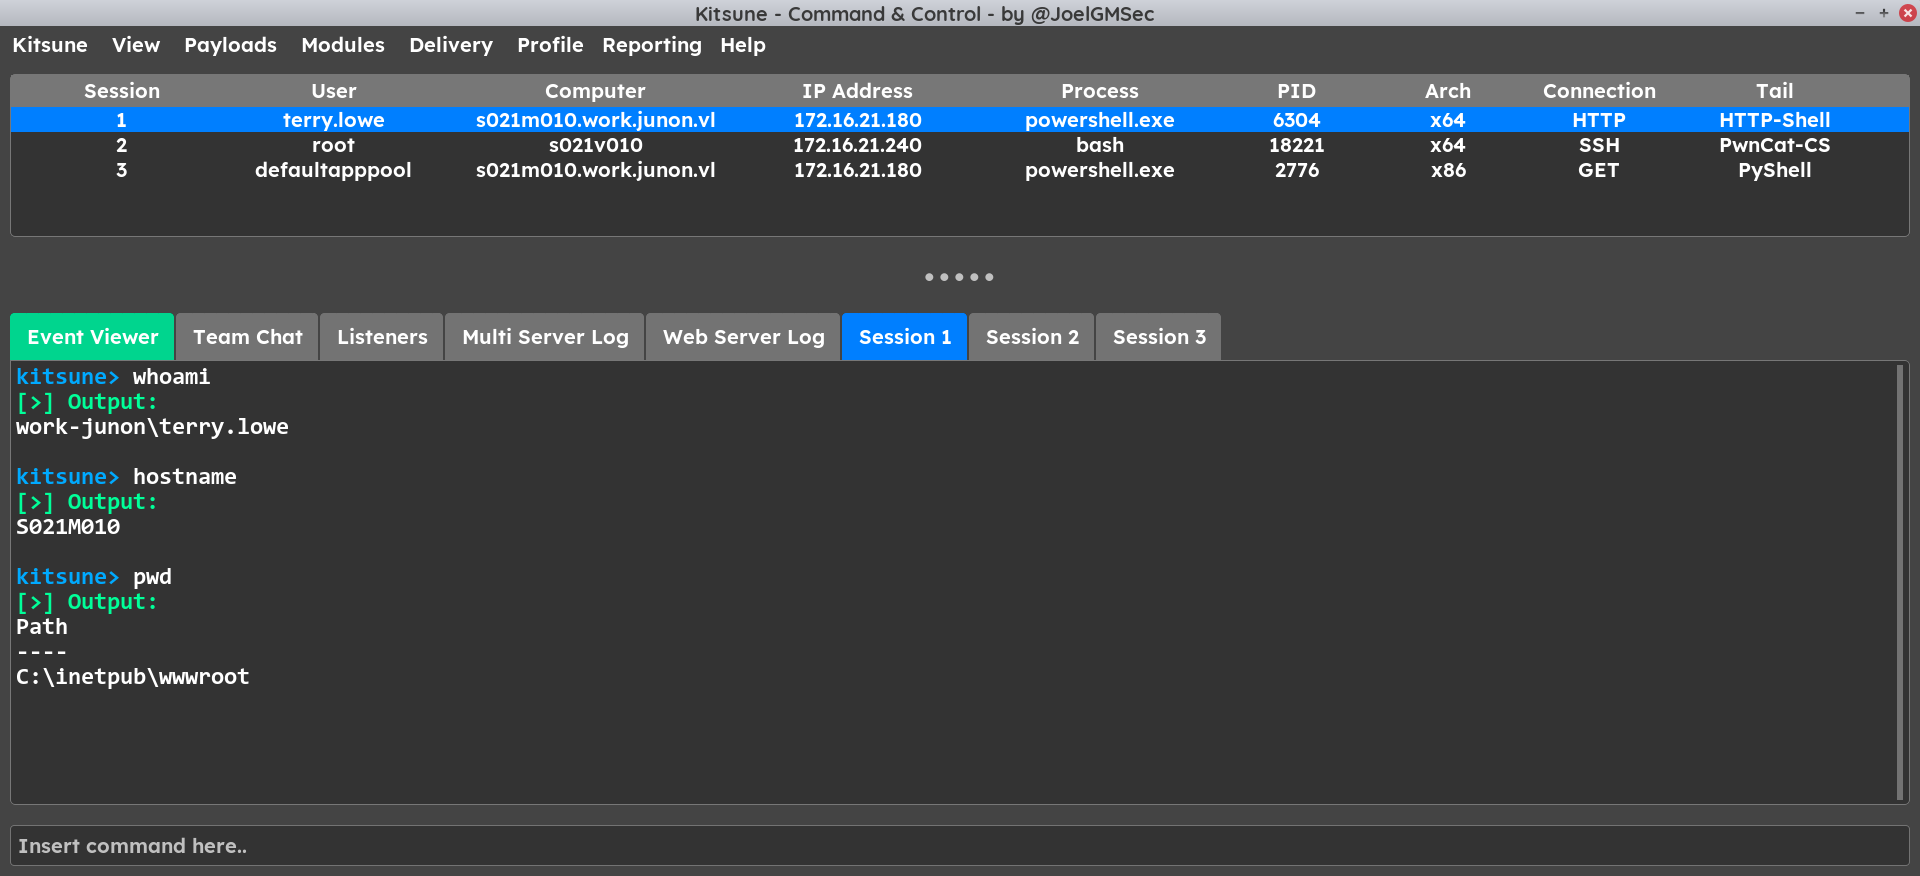
Task: Click the command input field
Action: point(960,846)
